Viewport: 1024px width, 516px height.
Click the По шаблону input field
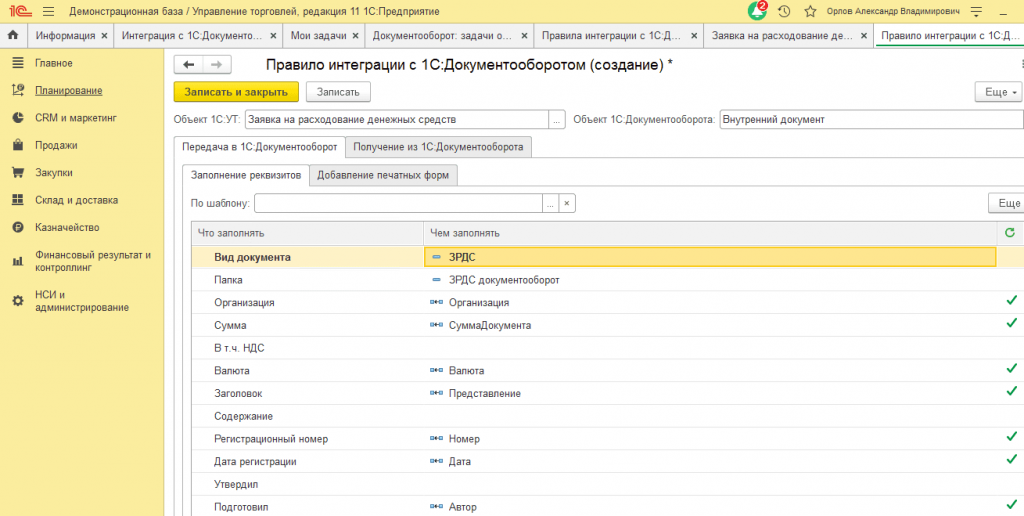(398, 204)
